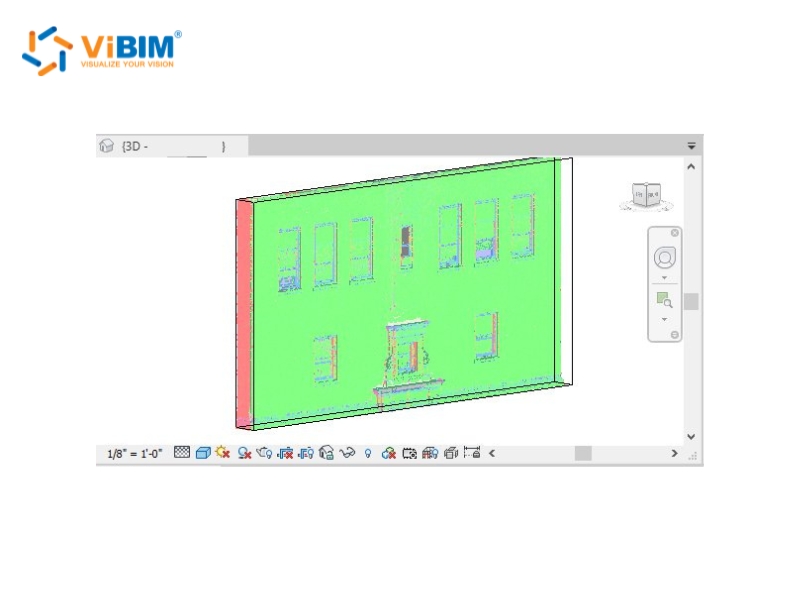Viewport: 800px width, 600px height.
Task: Open the view scale 1/8" = 1'-0" selector
Action: pos(135,453)
